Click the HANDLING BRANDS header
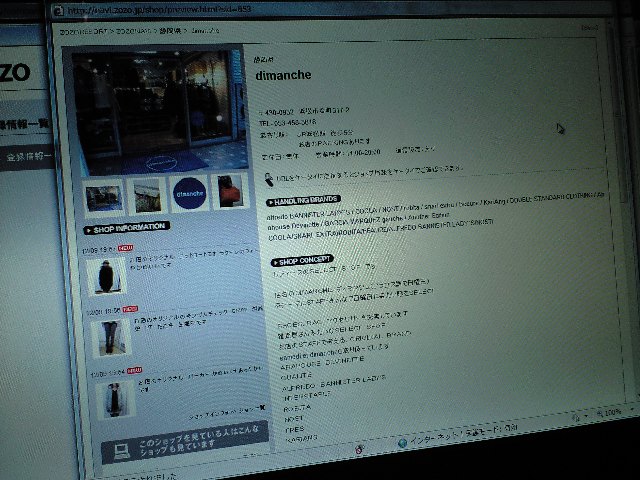The width and height of the screenshot is (640, 480). (303, 200)
